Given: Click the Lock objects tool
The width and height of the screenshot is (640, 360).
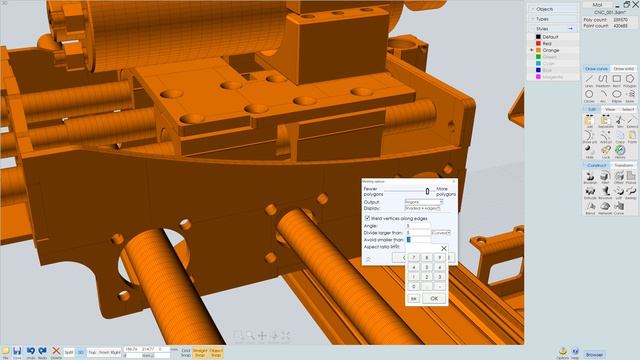Looking at the screenshot, I should 606,152.
